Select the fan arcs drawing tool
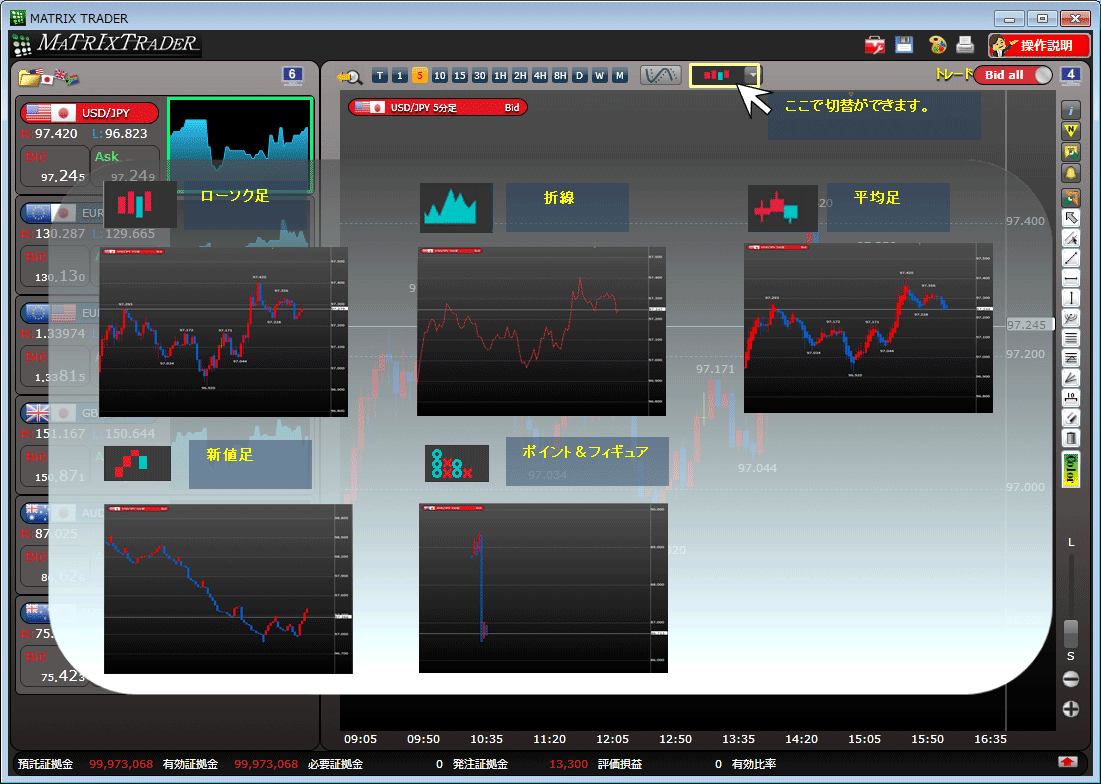Image resolution: width=1101 pixels, height=784 pixels. coord(1071,319)
